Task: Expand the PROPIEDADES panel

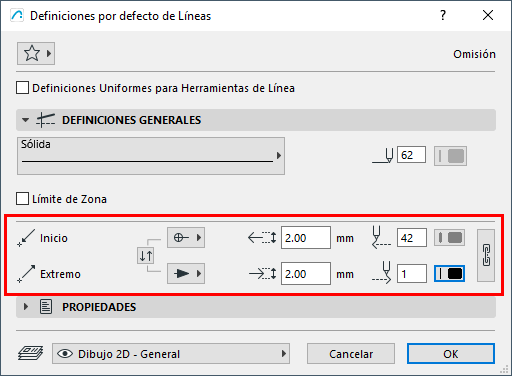Action: tap(26, 307)
